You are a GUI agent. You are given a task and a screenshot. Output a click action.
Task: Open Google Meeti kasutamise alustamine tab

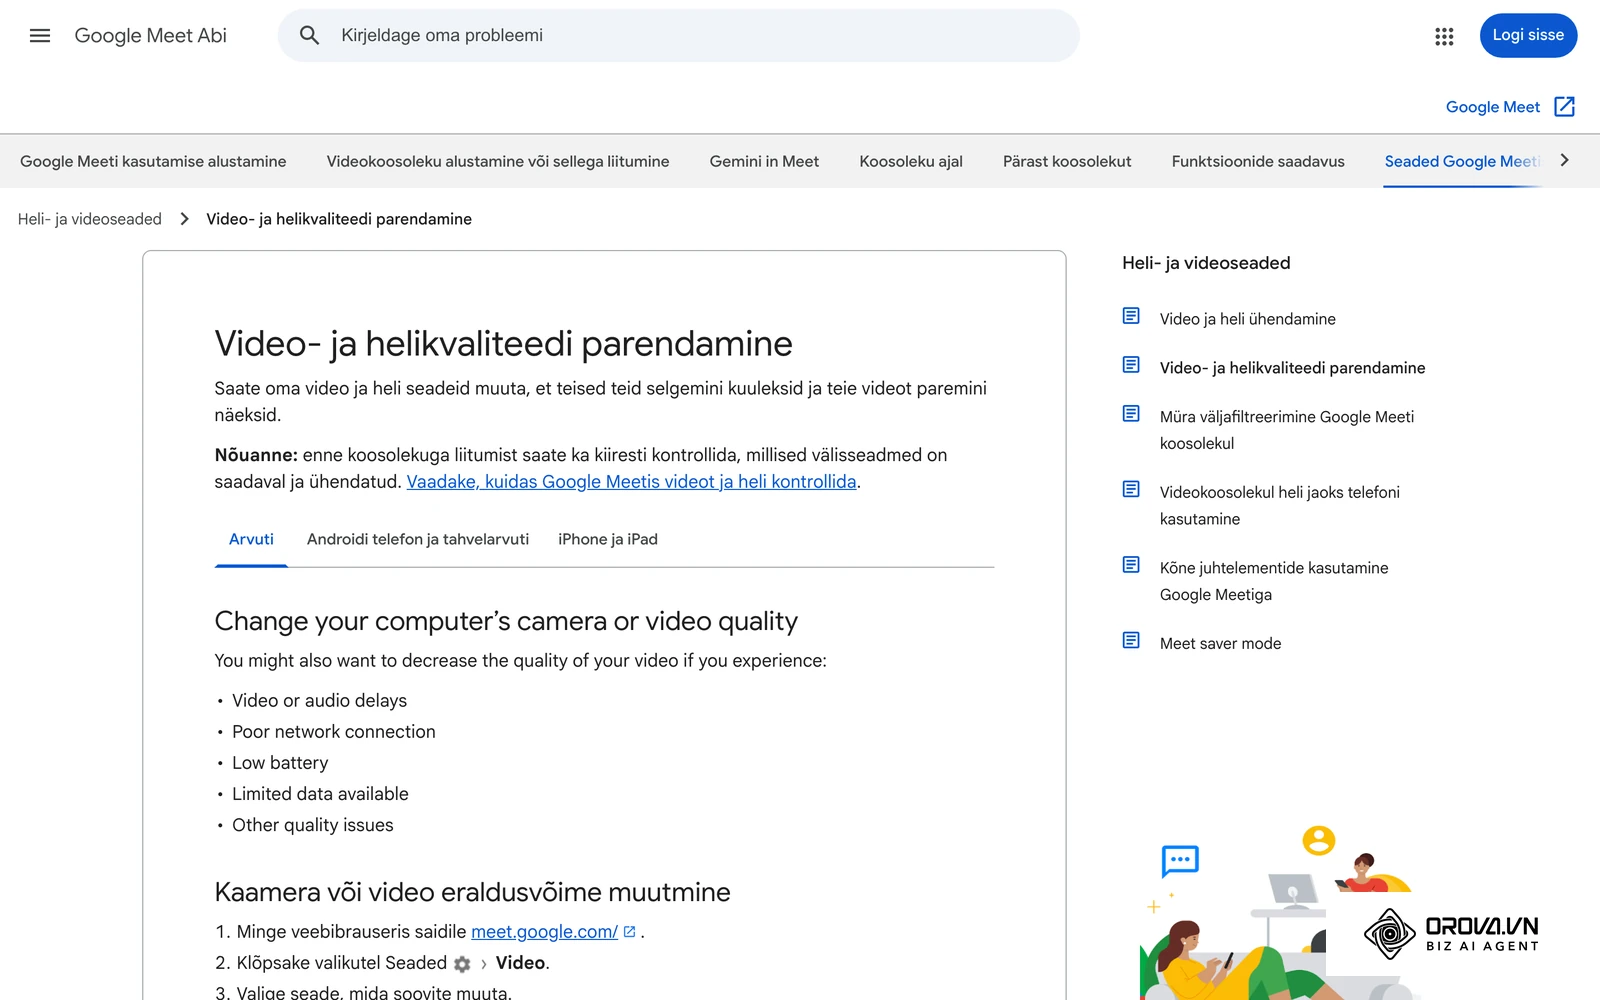pos(153,161)
